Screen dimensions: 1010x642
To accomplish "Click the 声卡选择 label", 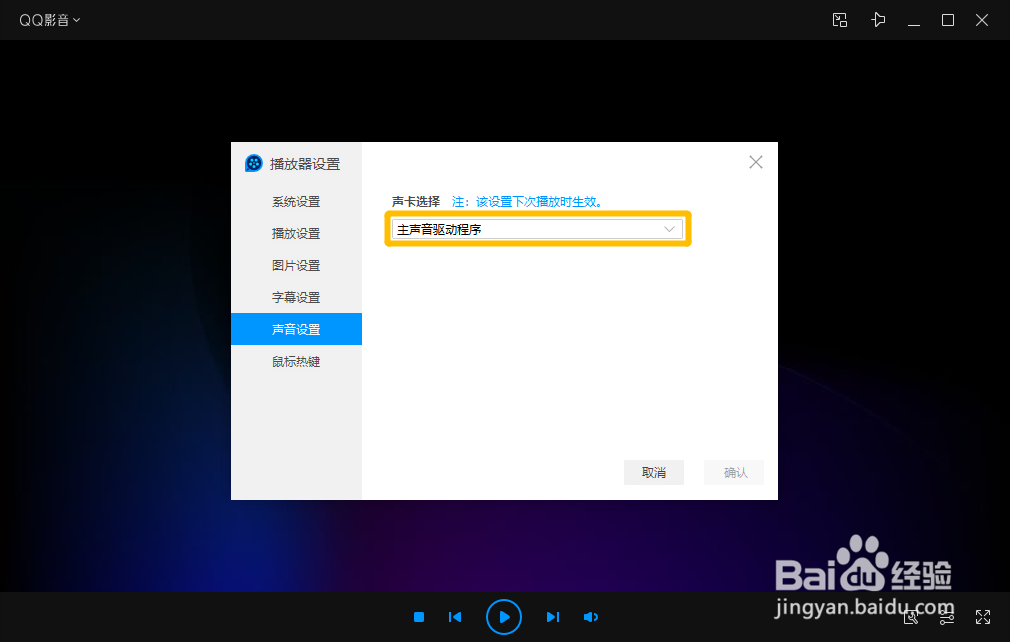I will click(416, 202).
